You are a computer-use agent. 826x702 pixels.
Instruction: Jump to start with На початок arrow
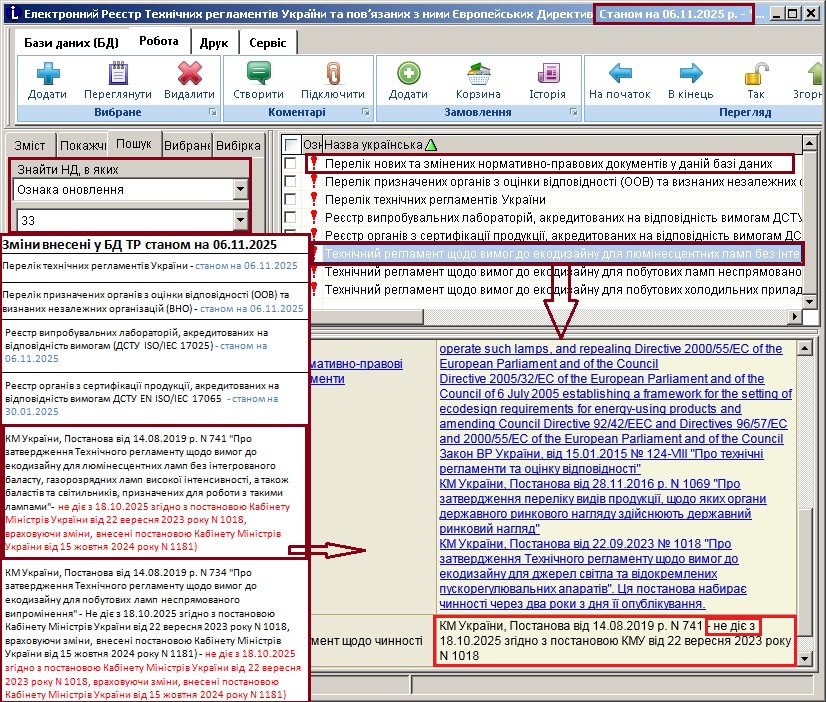tap(620, 74)
